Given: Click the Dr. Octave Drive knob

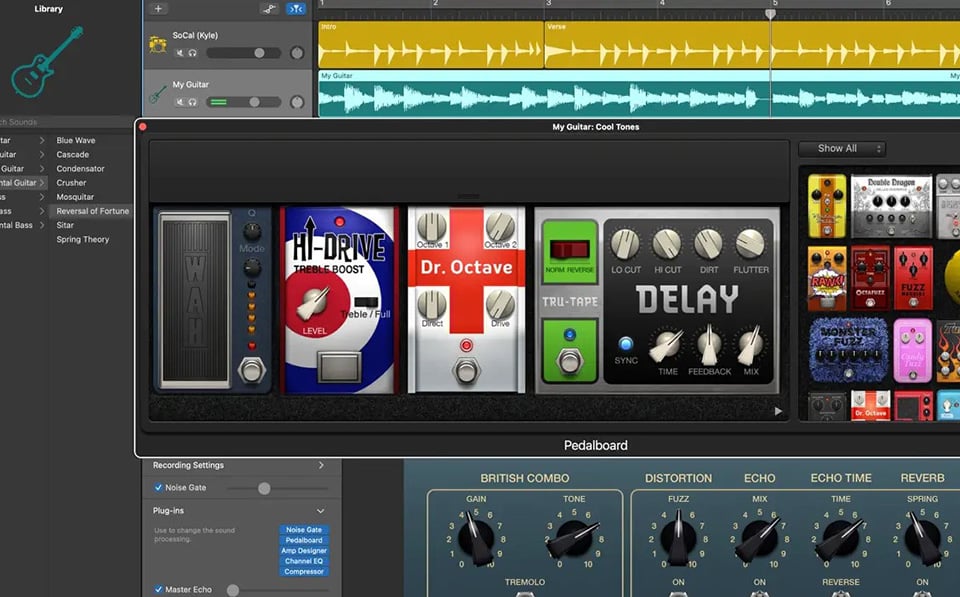Looking at the screenshot, I should coord(500,304).
